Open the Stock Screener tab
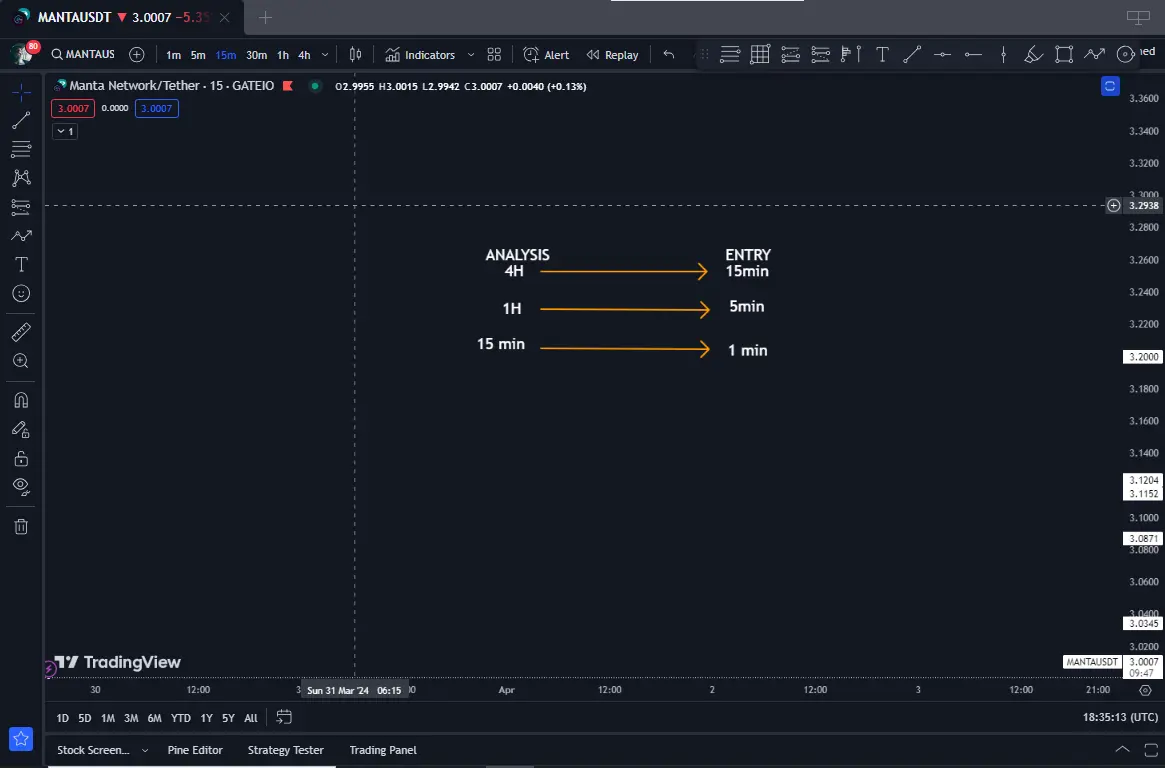This screenshot has height=768, width=1165. tap(93, 750)
